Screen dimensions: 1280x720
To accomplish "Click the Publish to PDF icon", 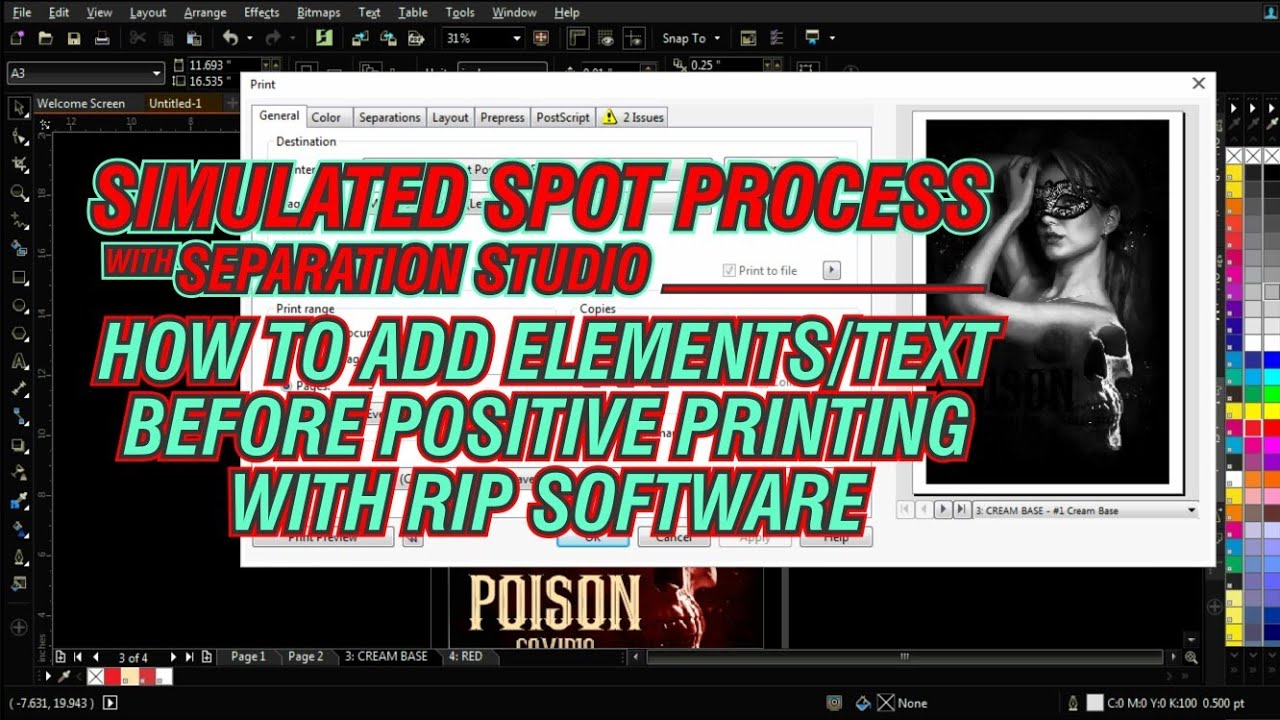I will 416,38.
